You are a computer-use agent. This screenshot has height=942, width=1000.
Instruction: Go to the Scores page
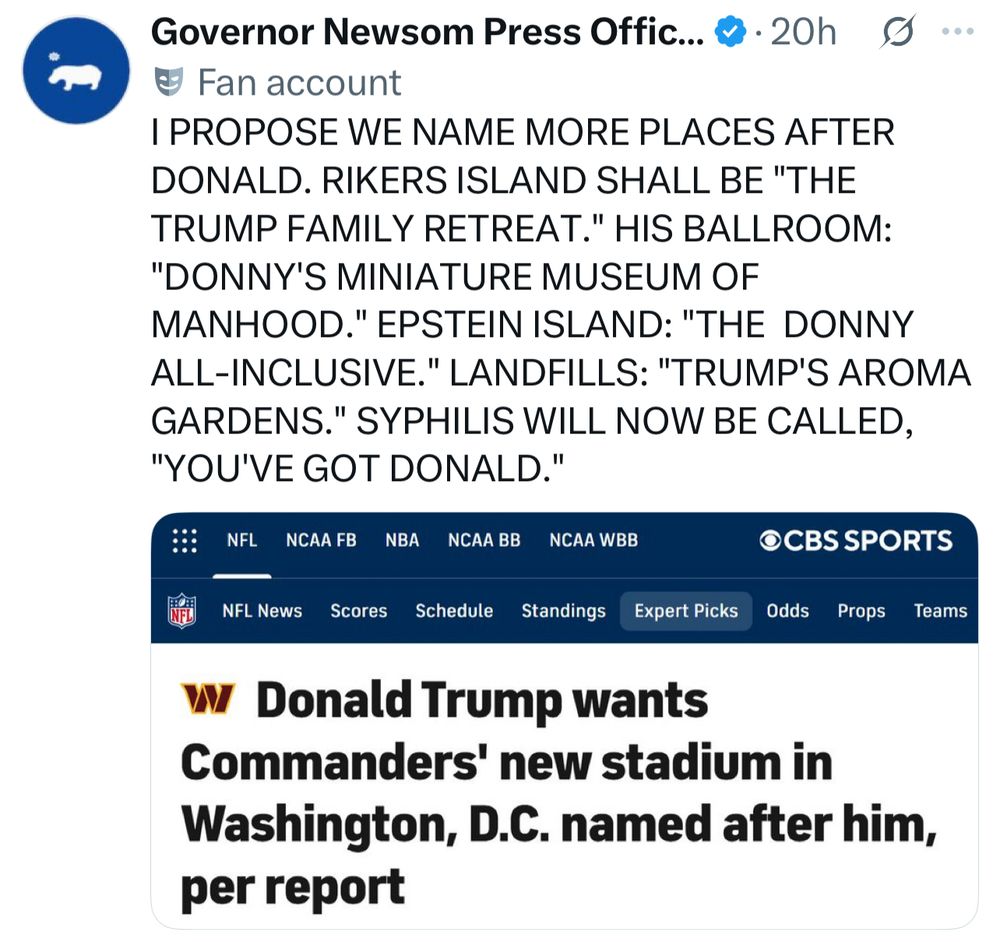[x=358, y=611]
